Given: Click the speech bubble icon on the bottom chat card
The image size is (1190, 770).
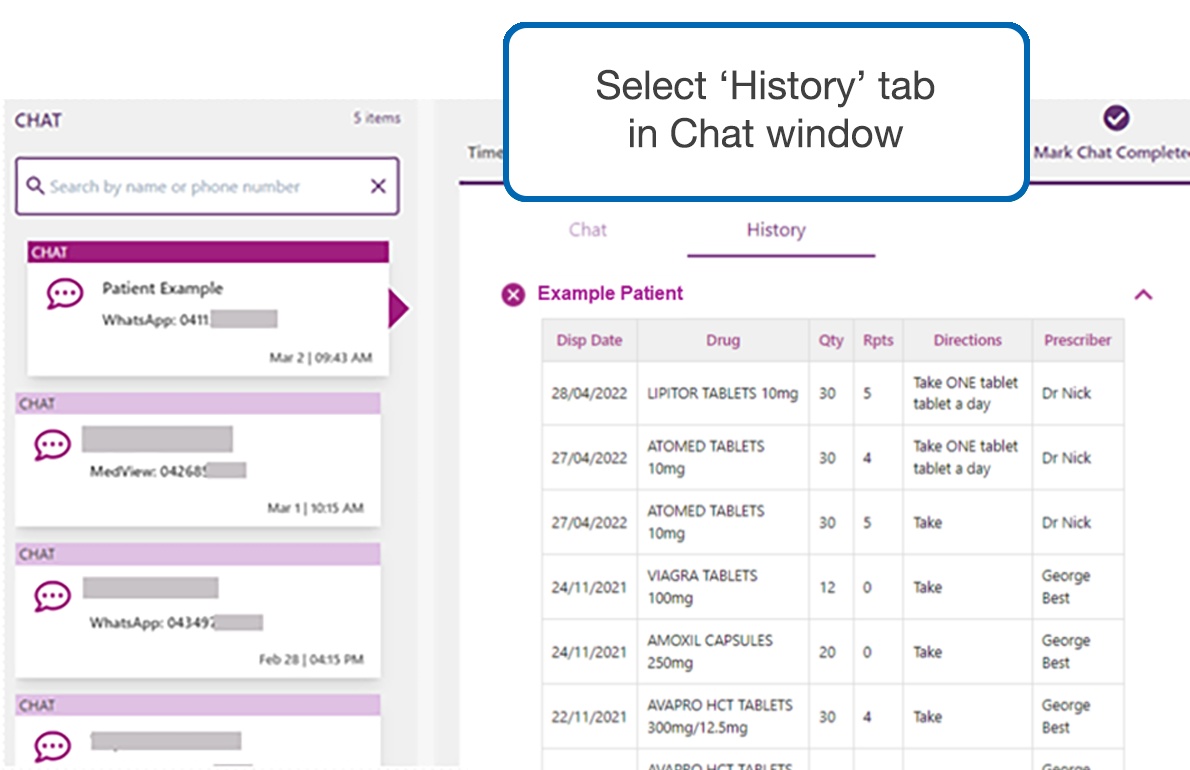Looking at the screenshot, I should tap(52, 746).
